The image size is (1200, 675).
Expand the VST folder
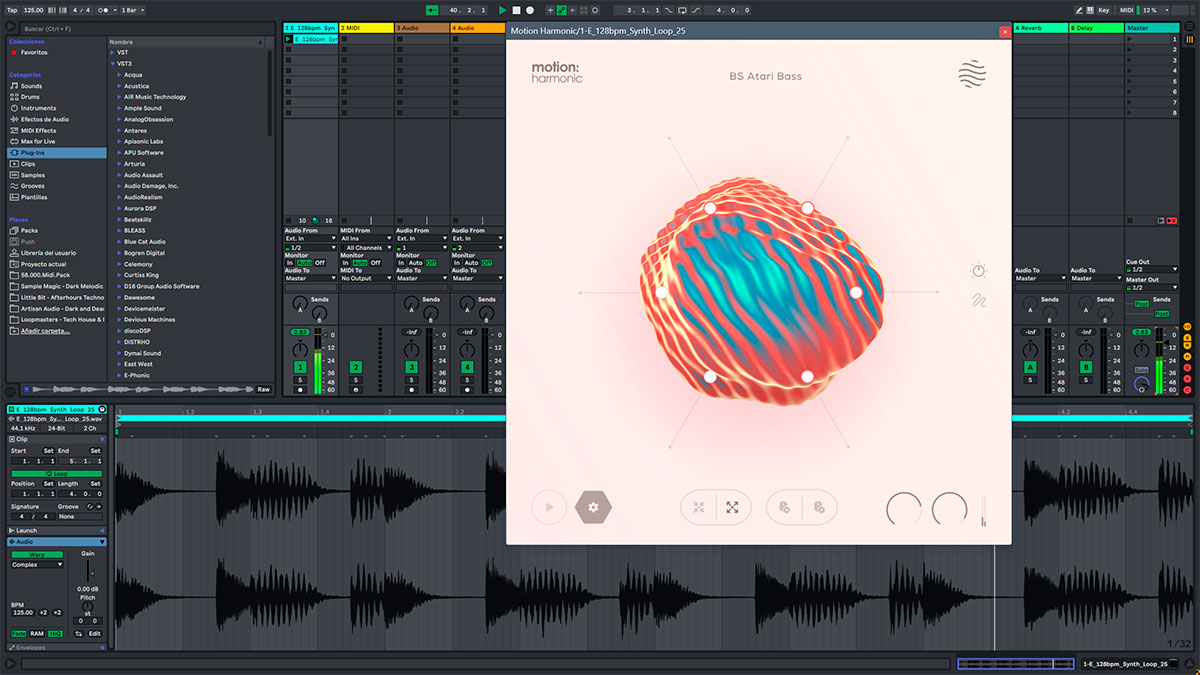click(113, 52)
